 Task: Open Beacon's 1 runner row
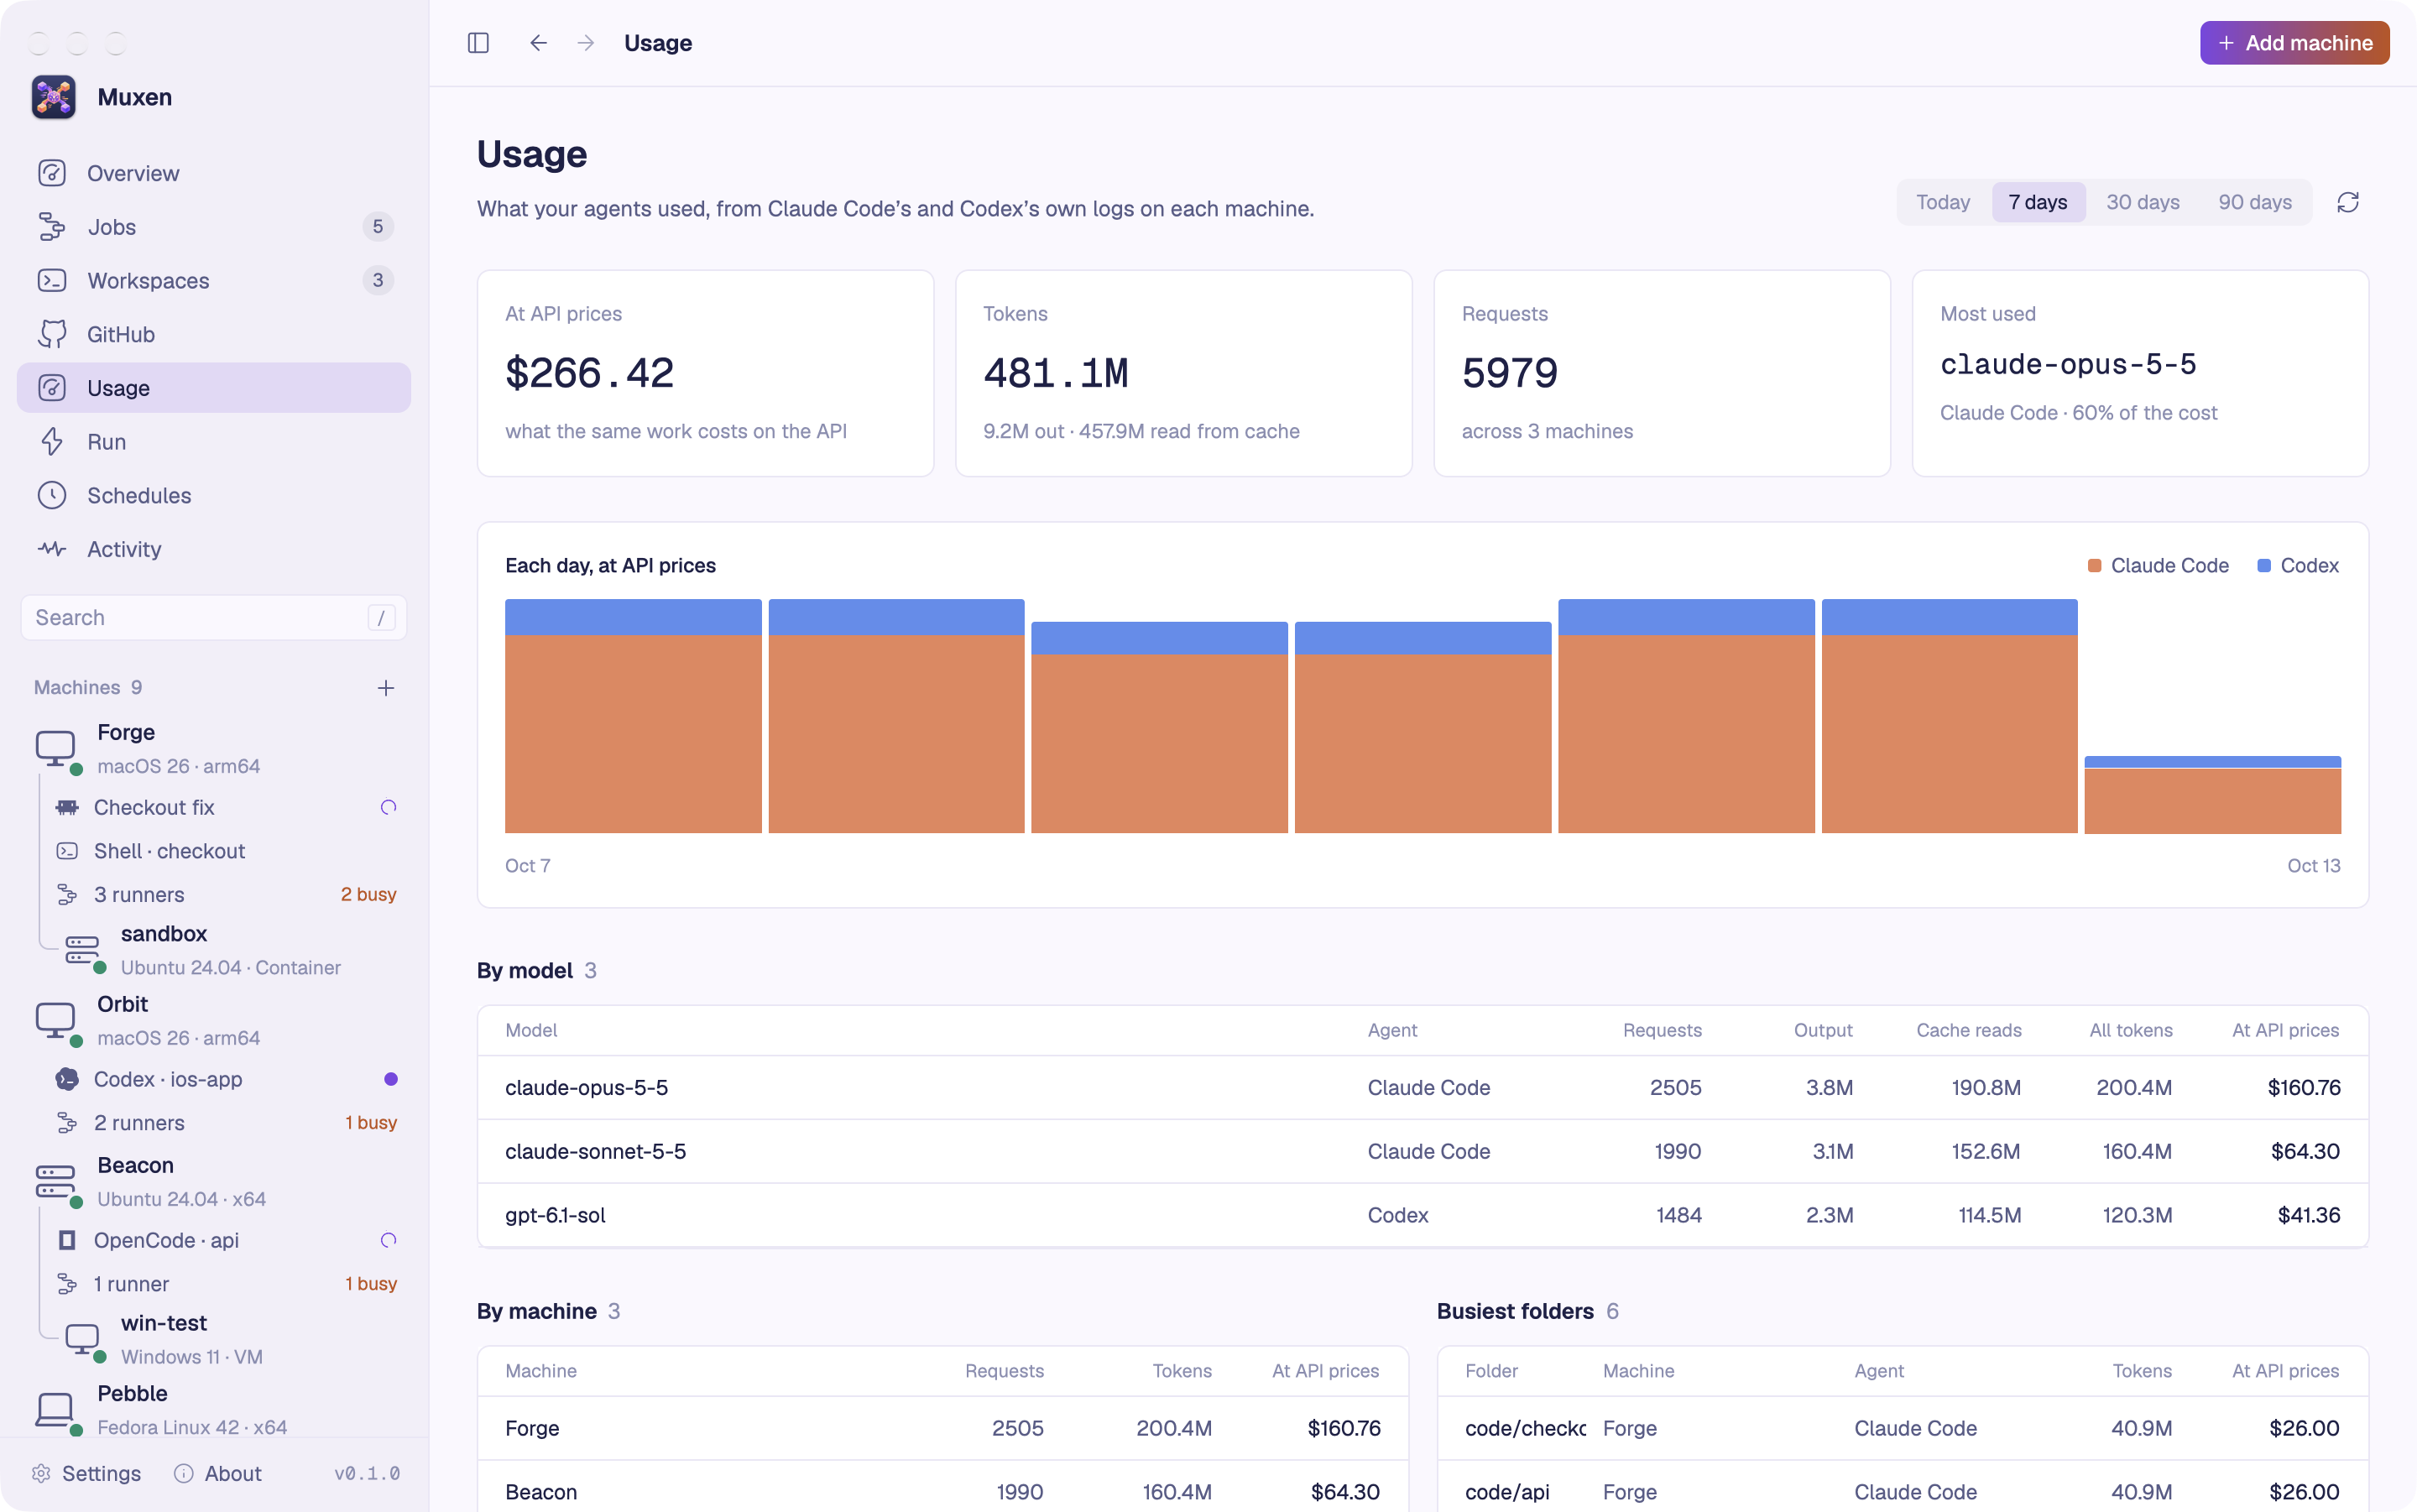click(226, 1284)
